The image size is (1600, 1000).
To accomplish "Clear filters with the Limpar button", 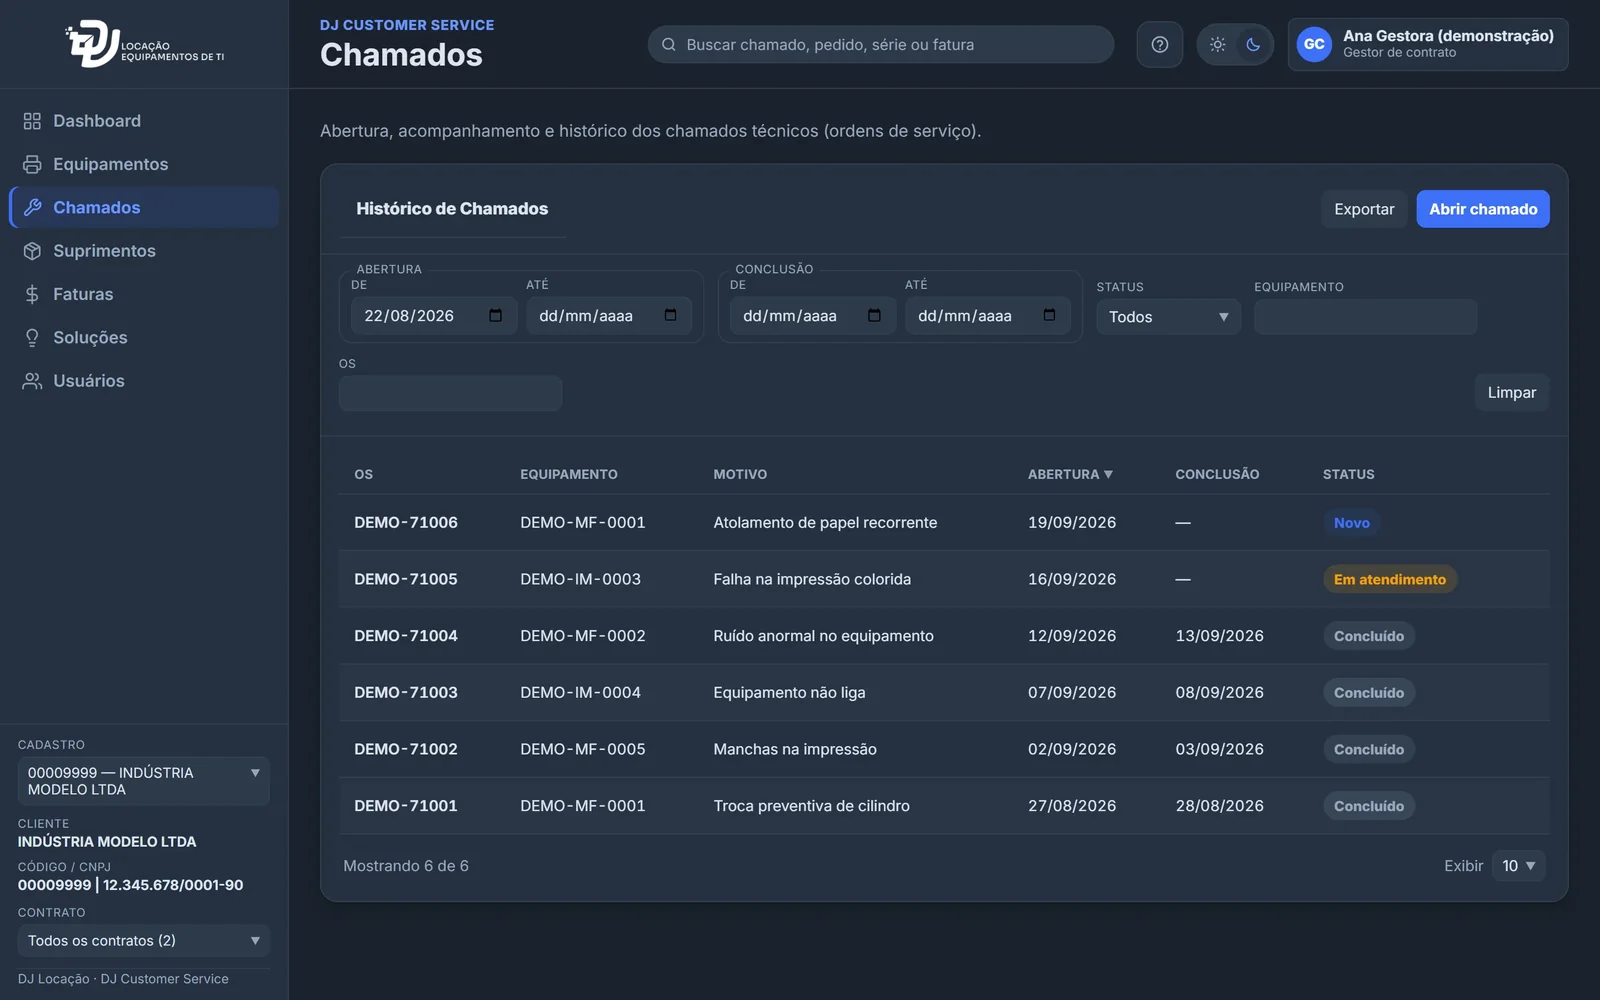I will [x=1511, y=392].
